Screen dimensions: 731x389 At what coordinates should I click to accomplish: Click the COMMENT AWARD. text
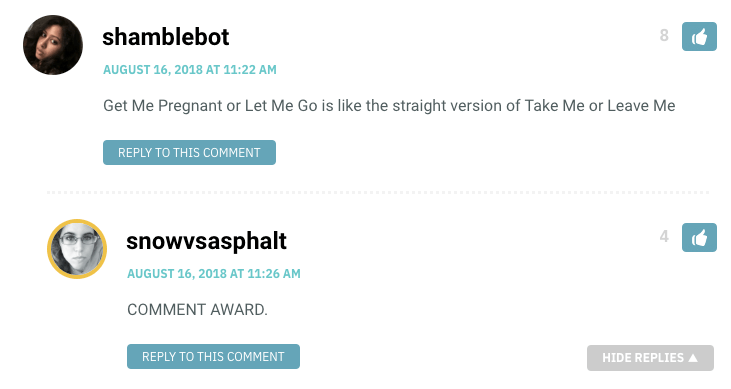(x=197, y=310)
